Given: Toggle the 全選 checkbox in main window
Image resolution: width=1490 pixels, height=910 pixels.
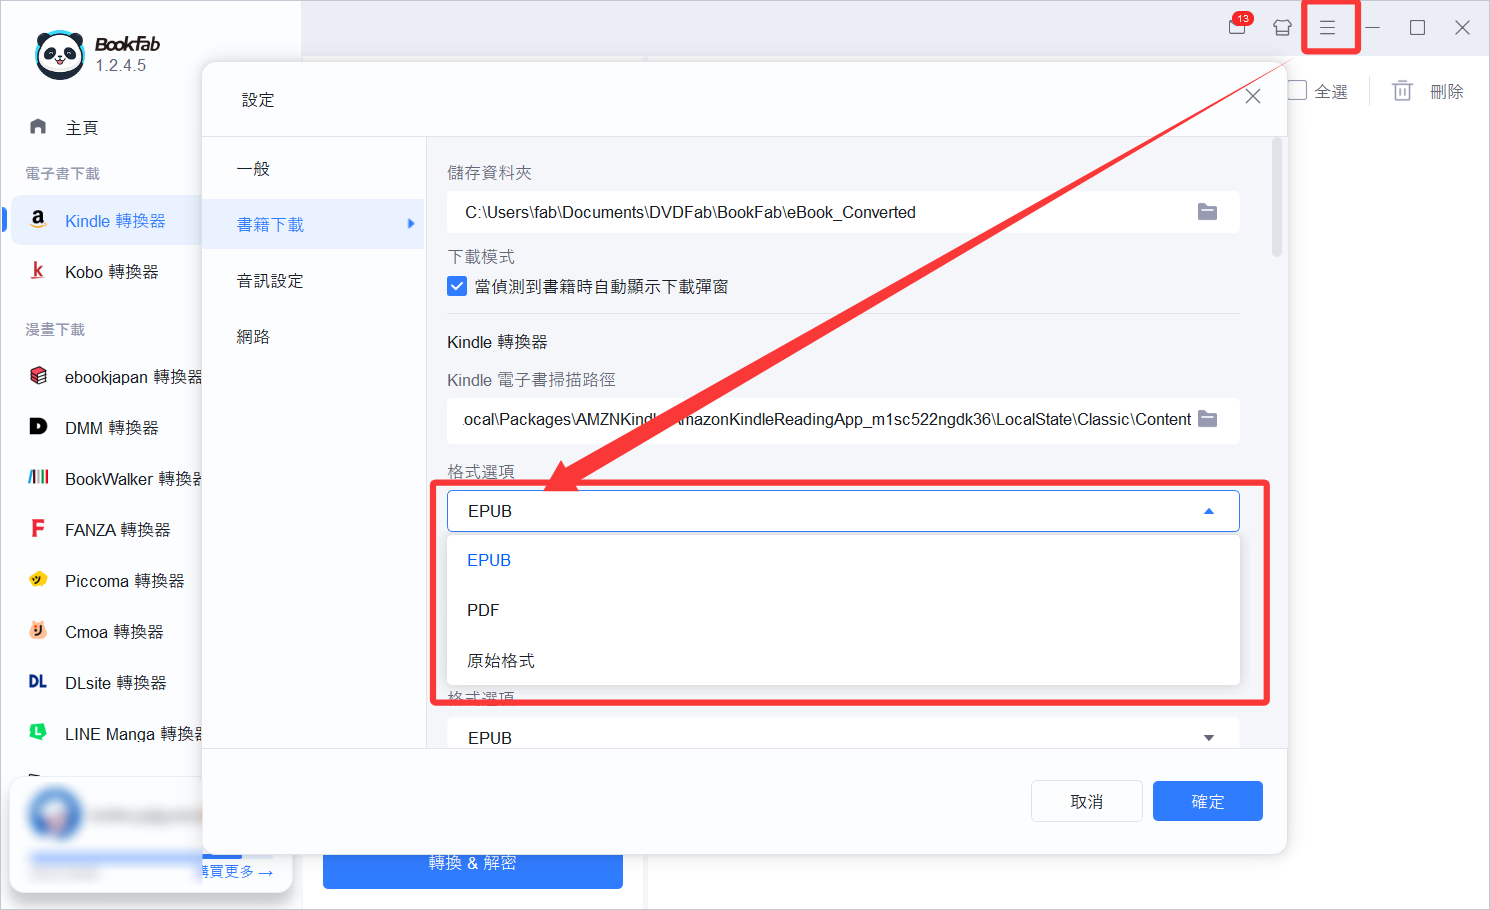Looking at the screenshot, I should pyautogui.click(x=1298, y=90).
